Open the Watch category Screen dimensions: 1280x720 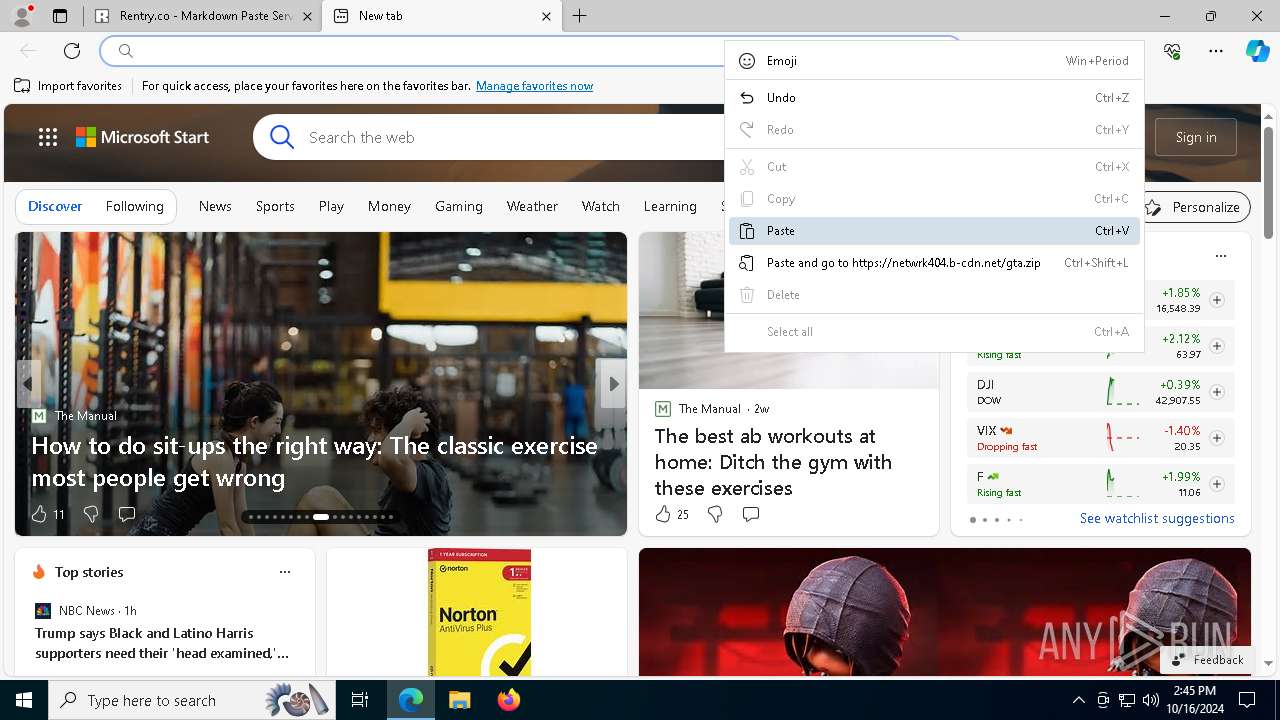601,206
